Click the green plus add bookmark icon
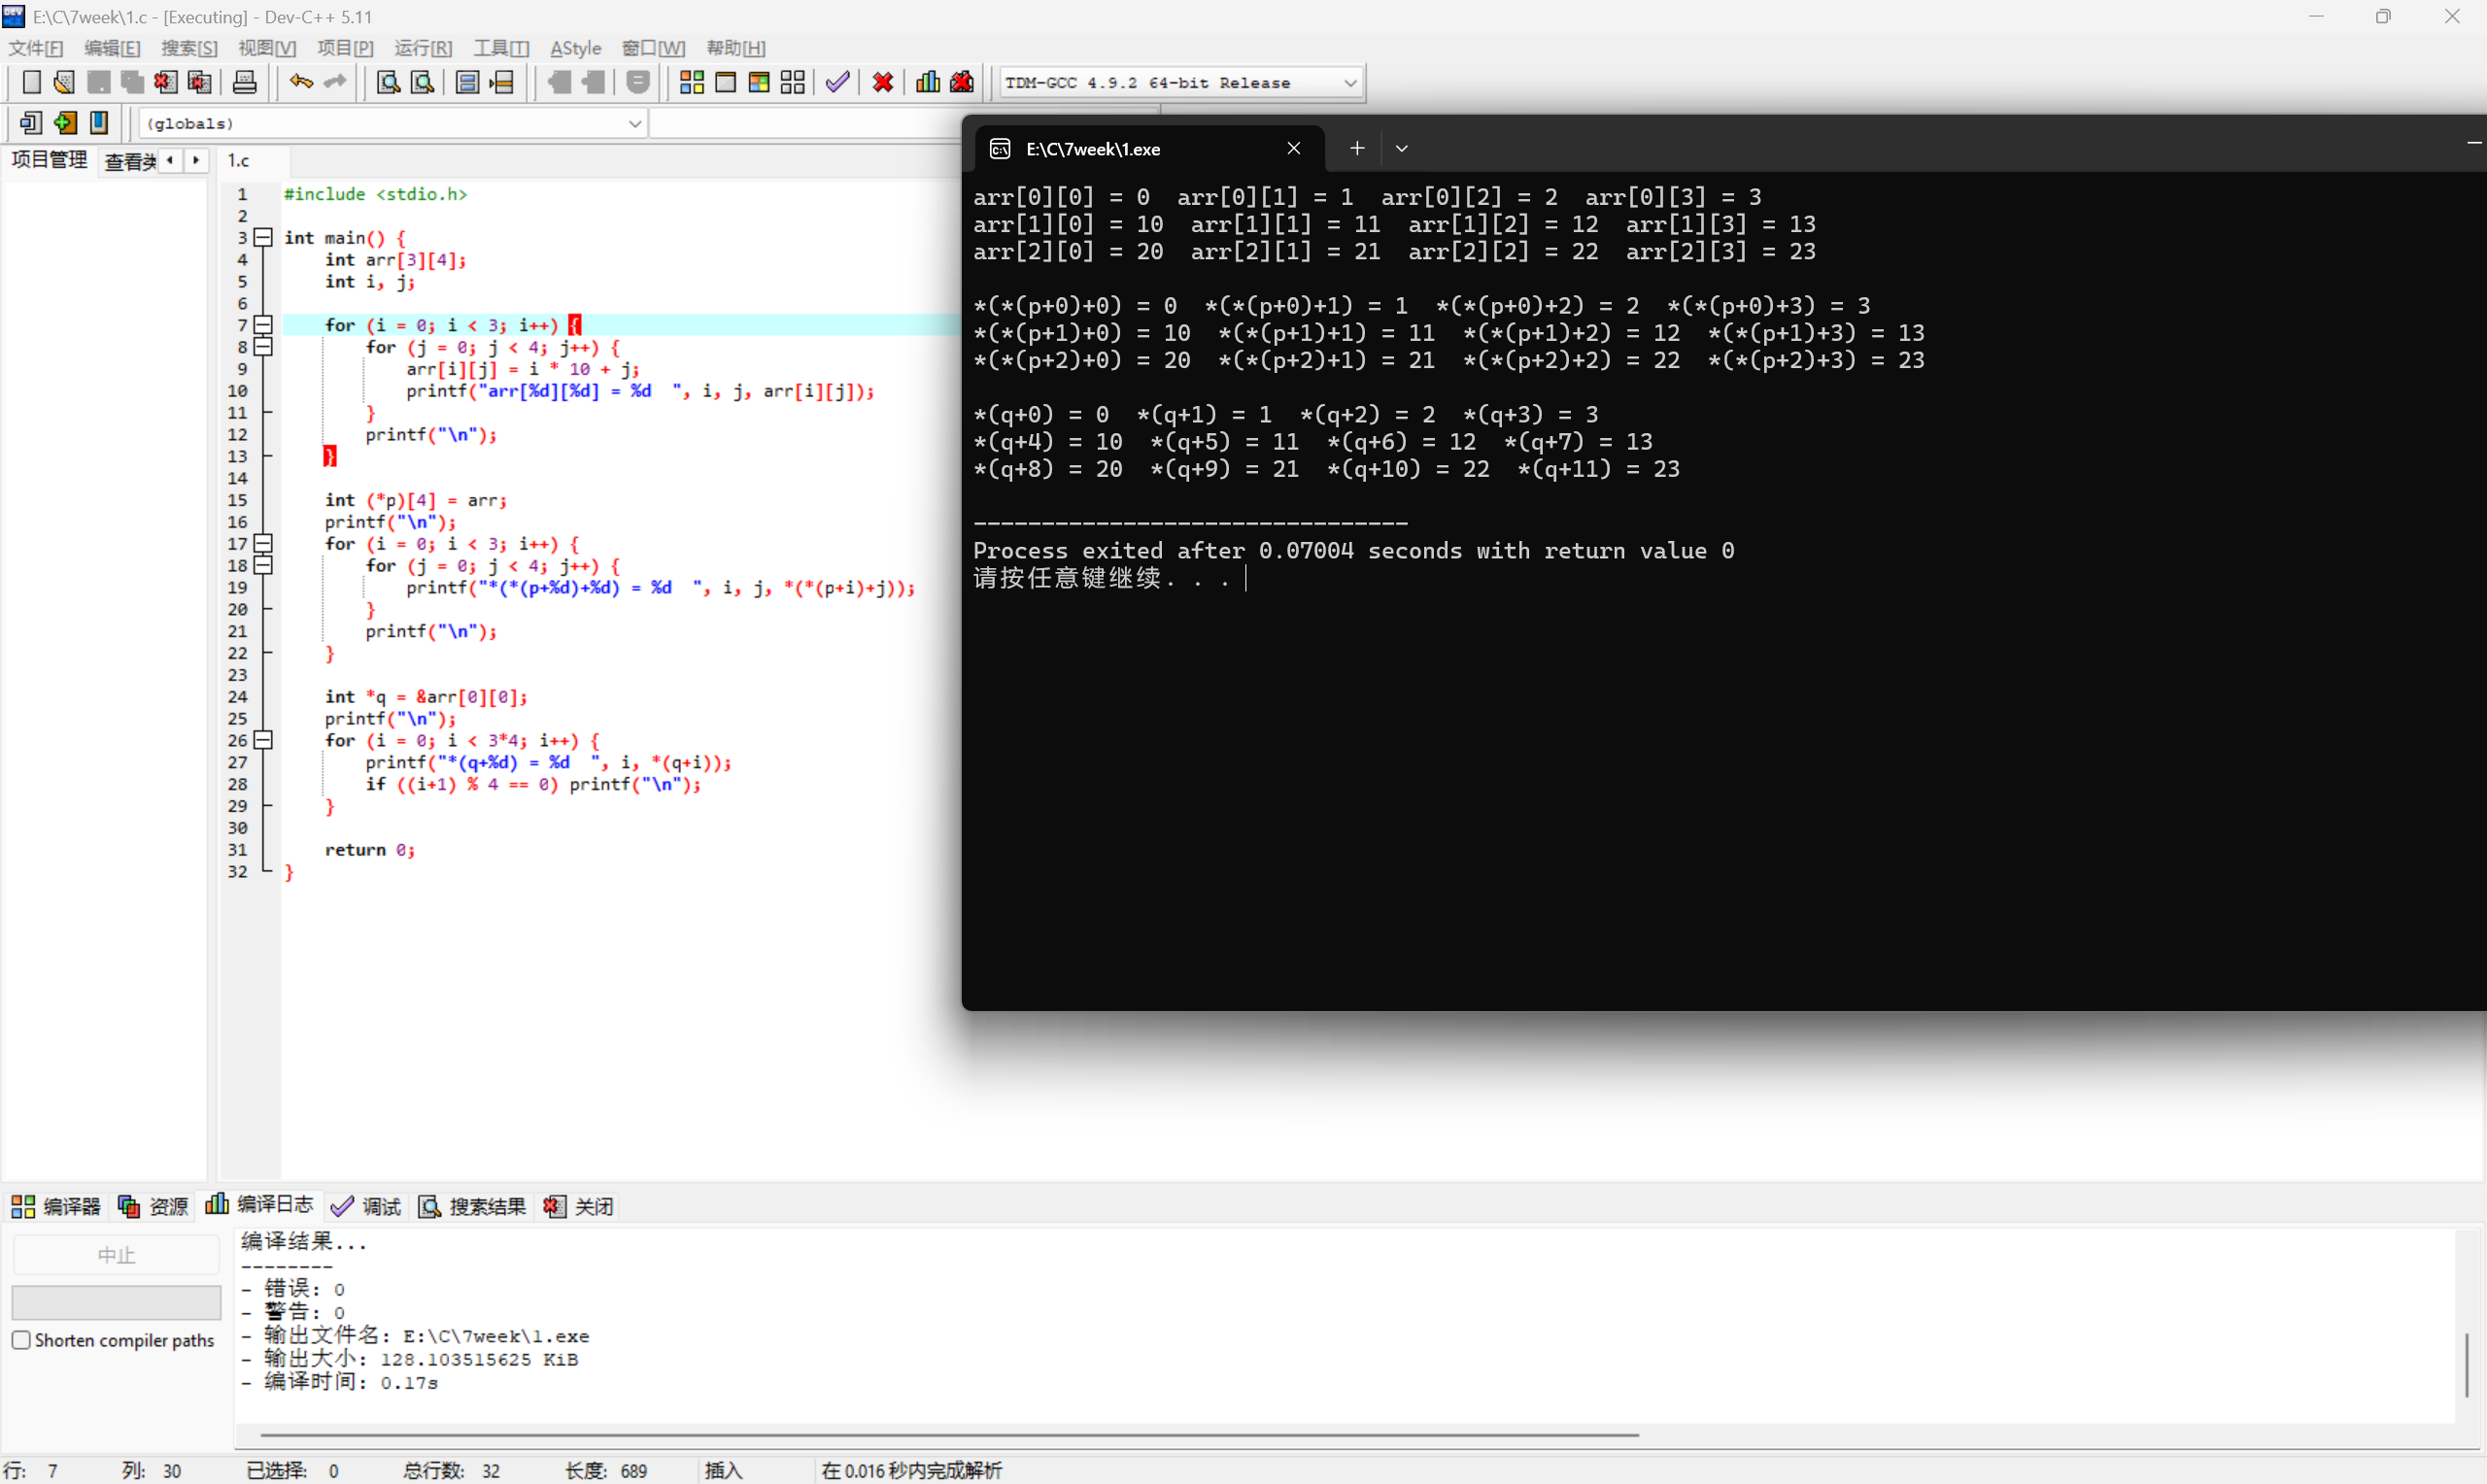The image size is (2487, 1484). tap(65, 123)
